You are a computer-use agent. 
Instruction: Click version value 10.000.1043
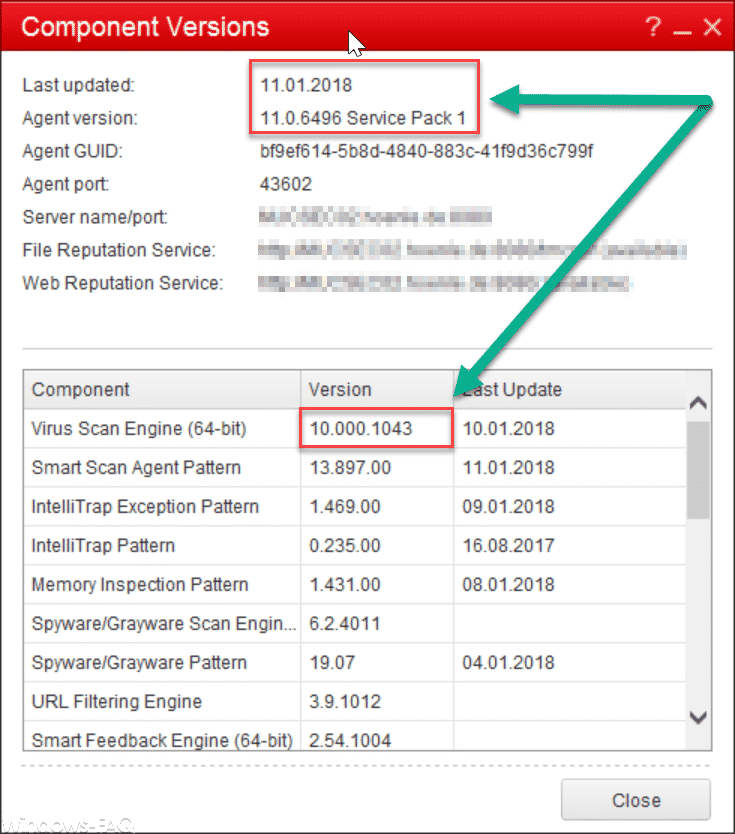pos(361,428)
